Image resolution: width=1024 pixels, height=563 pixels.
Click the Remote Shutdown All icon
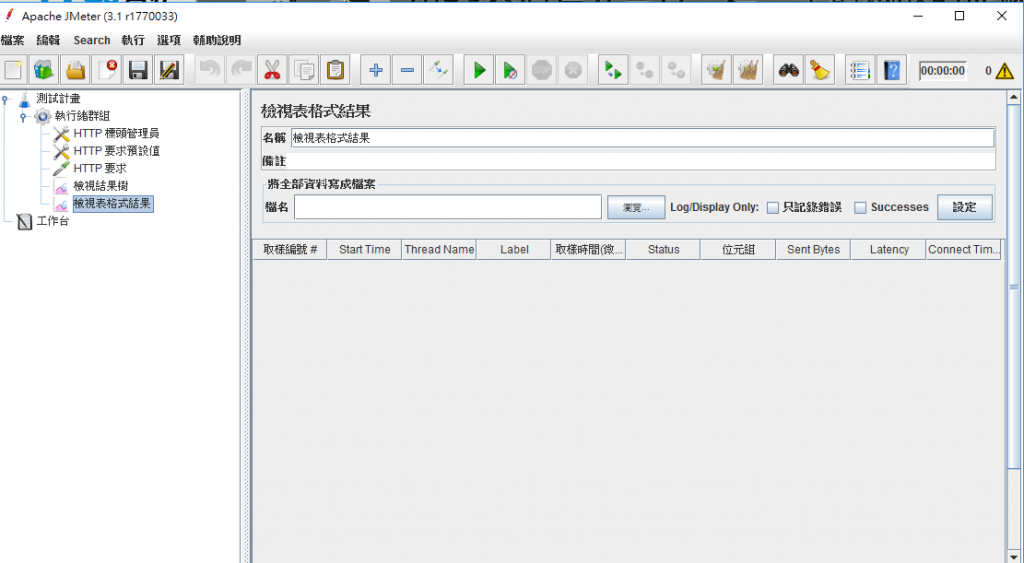[676, 70]
